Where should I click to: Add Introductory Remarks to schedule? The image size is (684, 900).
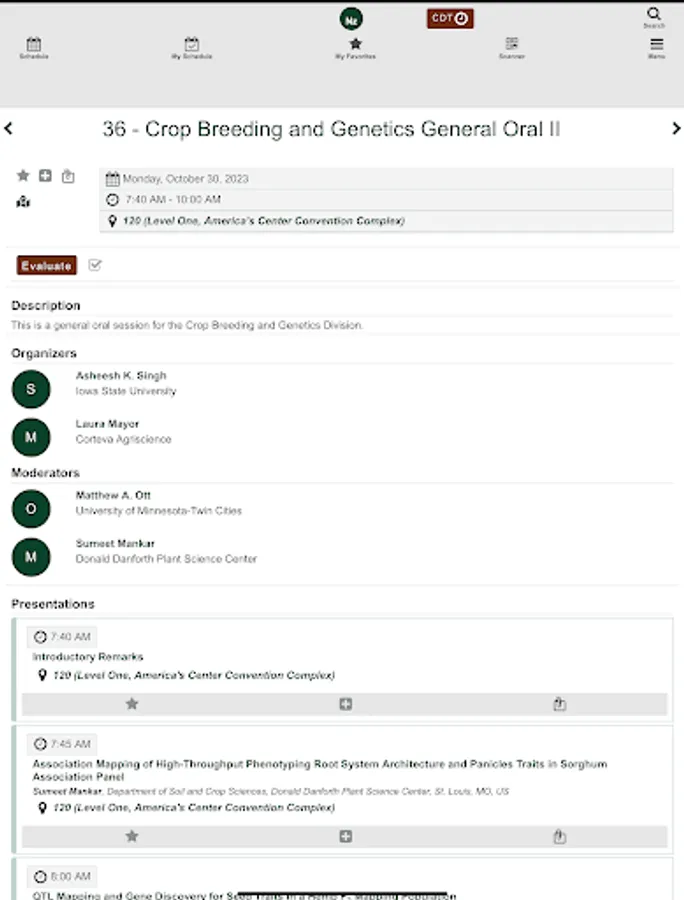[345, 704]
